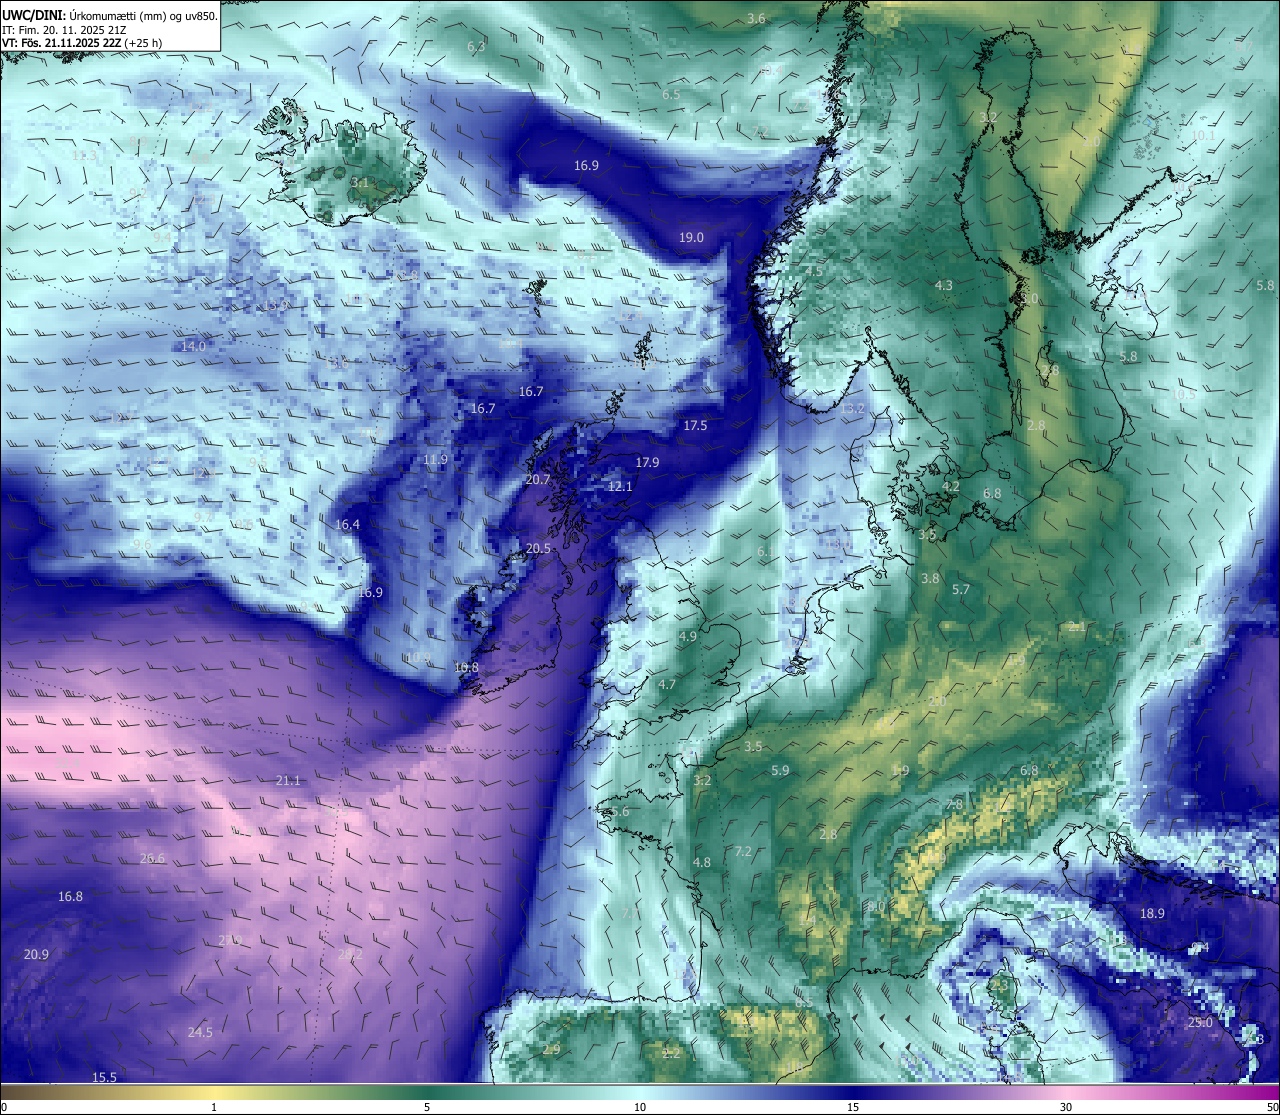Click the 25.0 value in the lower right
This screenshot has height=1115, width=1280.
click(1200, 1023)
